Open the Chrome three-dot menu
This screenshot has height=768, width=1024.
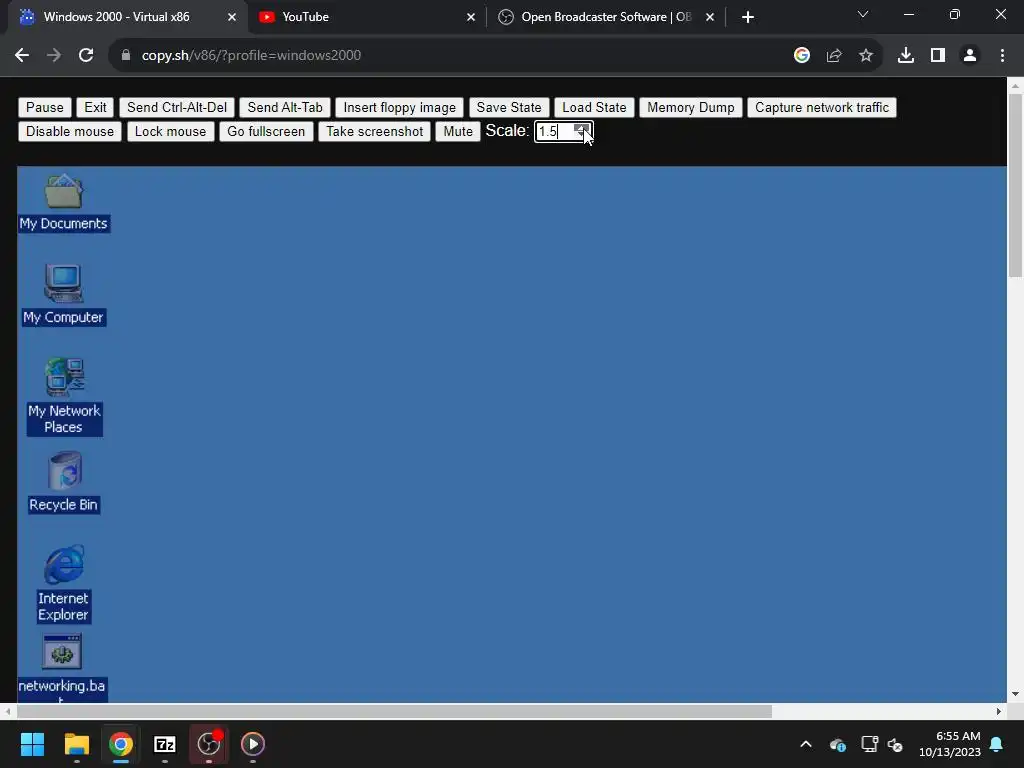[1002, 56]
